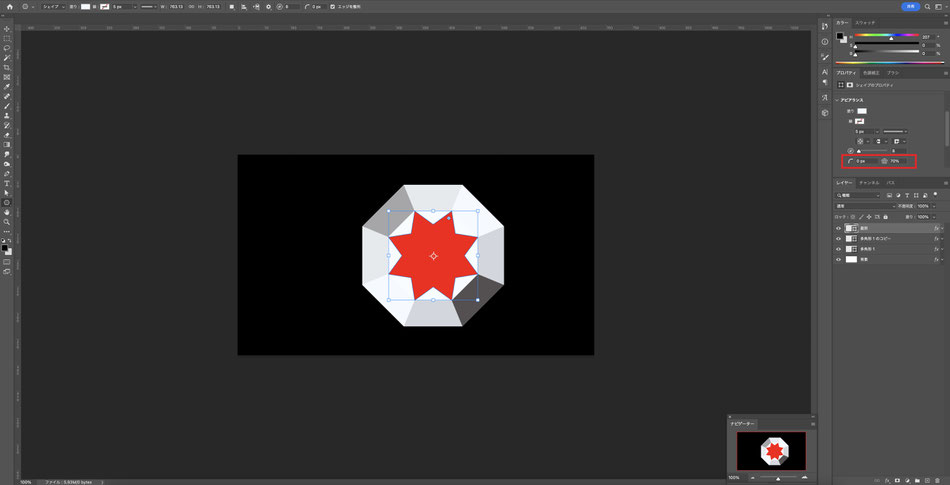Image resolution: width=950 pixels, height=485 pixels.
Task: Click the blue 共有 share button
Action: [911, 6]
